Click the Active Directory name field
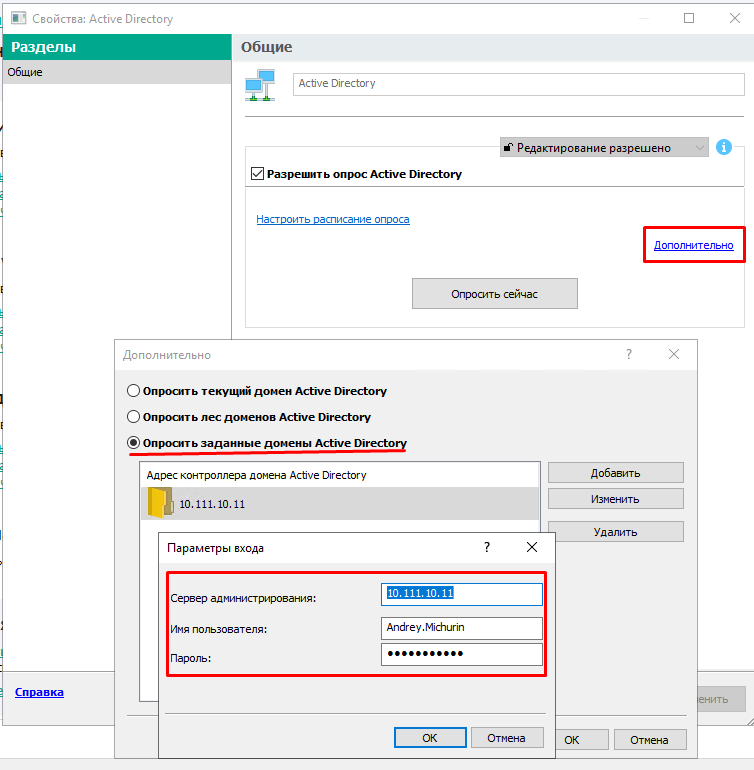The width and height of the screenshot is (754, 770). pyautogui.click(x=519, y=84)
